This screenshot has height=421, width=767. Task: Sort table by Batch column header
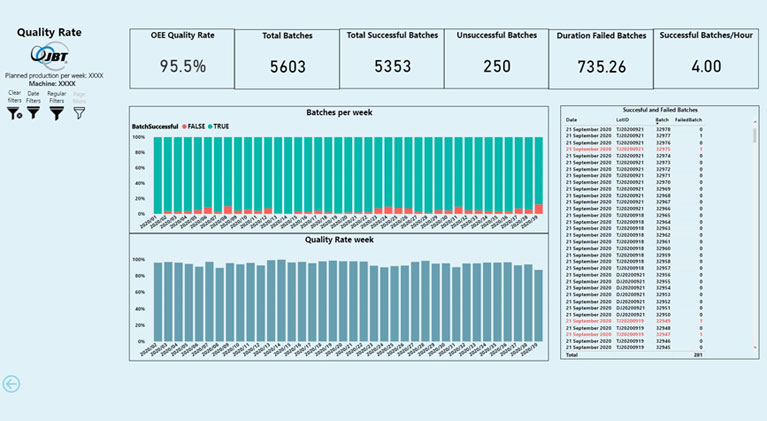tap(661, 119)
